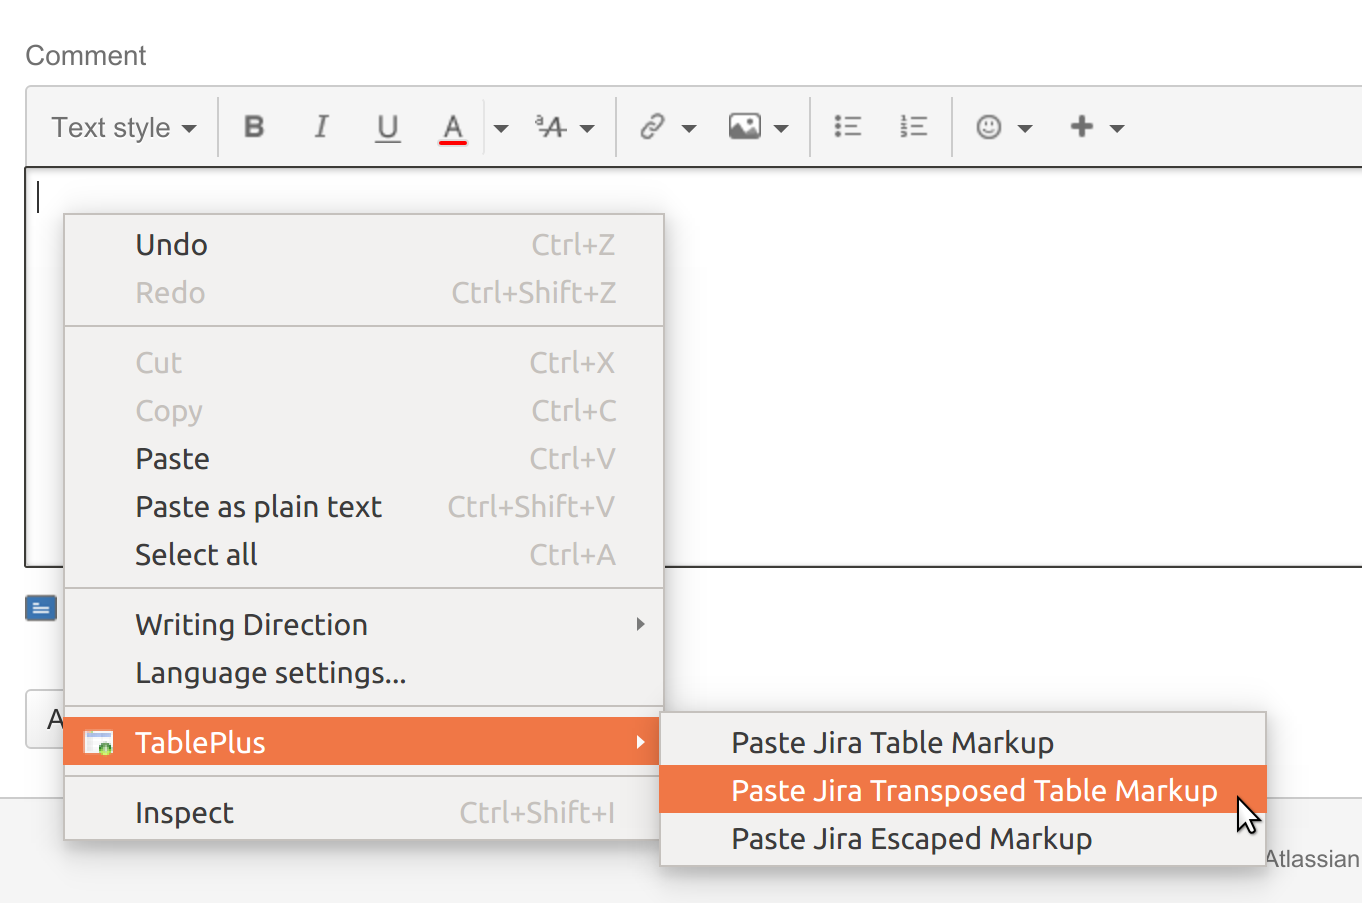Choose Undo from context menu
Screen dimensions: 1362x903
click(x=364, y=245)
